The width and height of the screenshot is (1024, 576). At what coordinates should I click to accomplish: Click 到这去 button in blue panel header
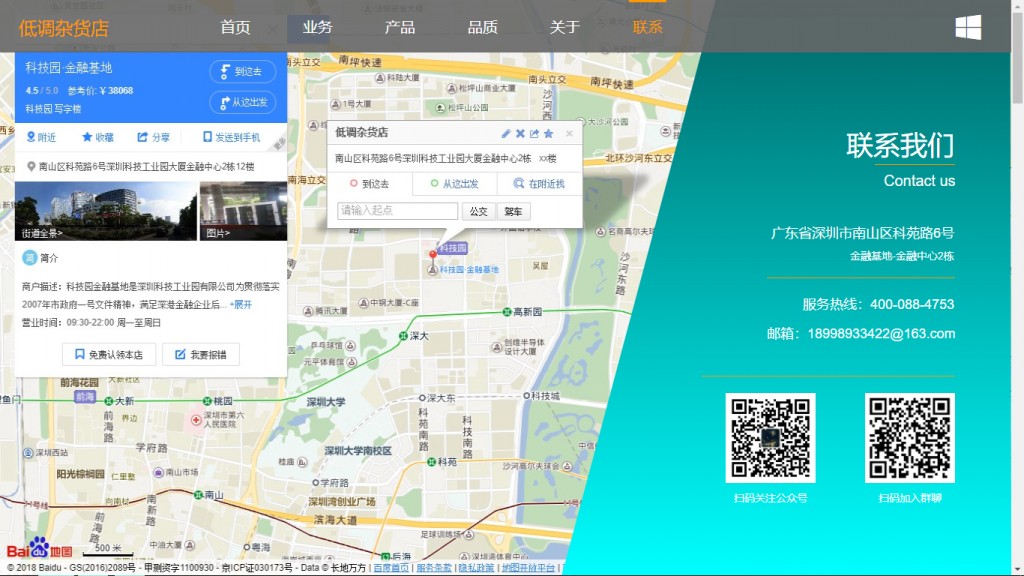[x=242, y=72]
